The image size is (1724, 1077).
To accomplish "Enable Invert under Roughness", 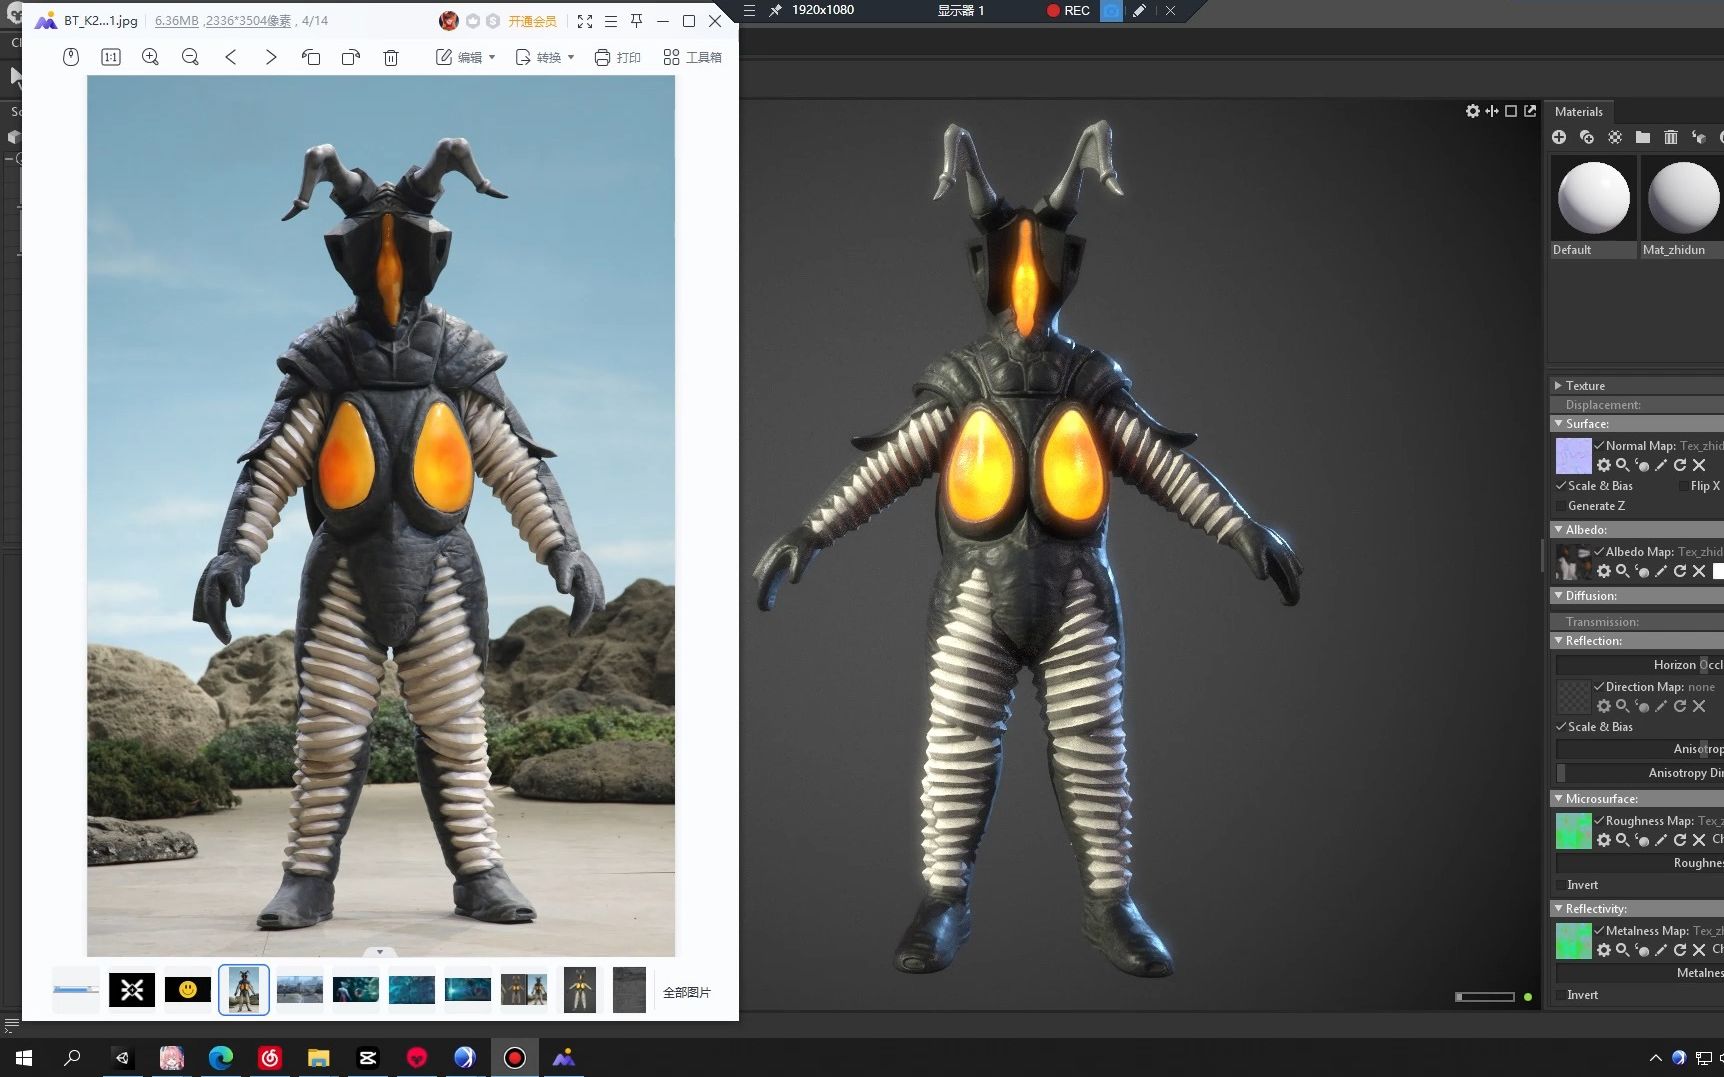I will 1561,885.
